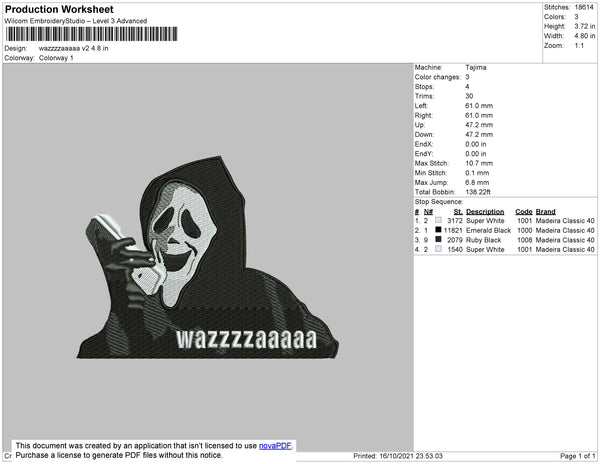Open the novaPDF link in the notice

pos(275,446)
